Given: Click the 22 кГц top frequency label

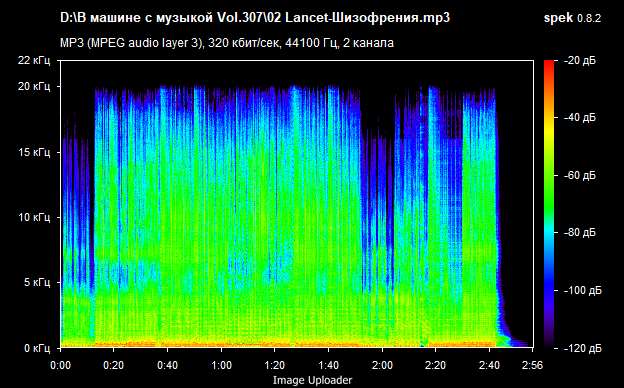Looking at the screenshot, I should [x=34, y=60].
